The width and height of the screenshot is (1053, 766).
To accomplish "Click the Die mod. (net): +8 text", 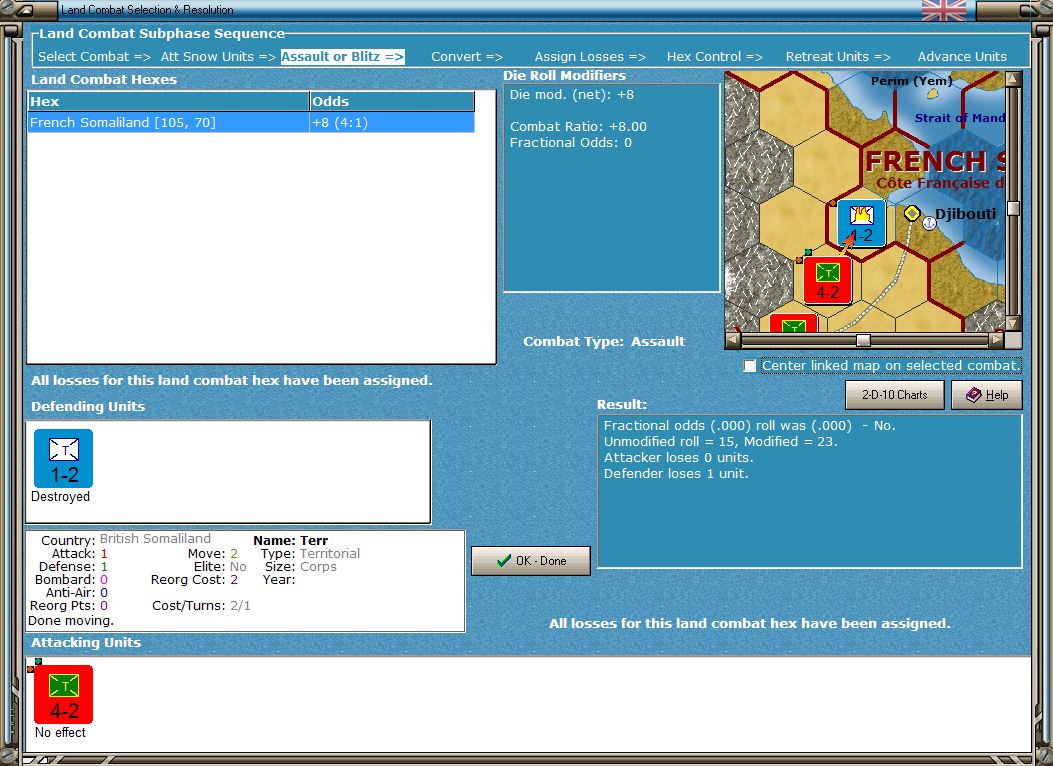I will click(571, 95).
